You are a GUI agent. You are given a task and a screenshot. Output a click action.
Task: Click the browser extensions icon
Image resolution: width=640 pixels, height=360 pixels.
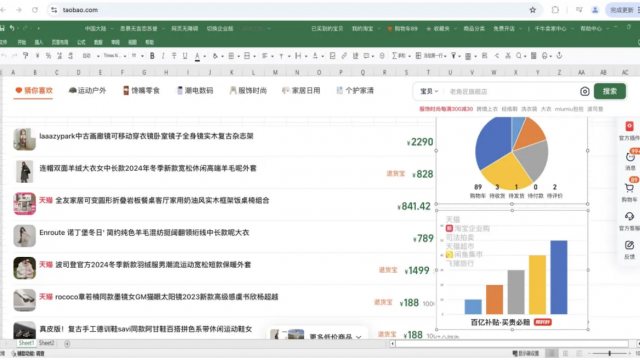(x=555, y=10)
